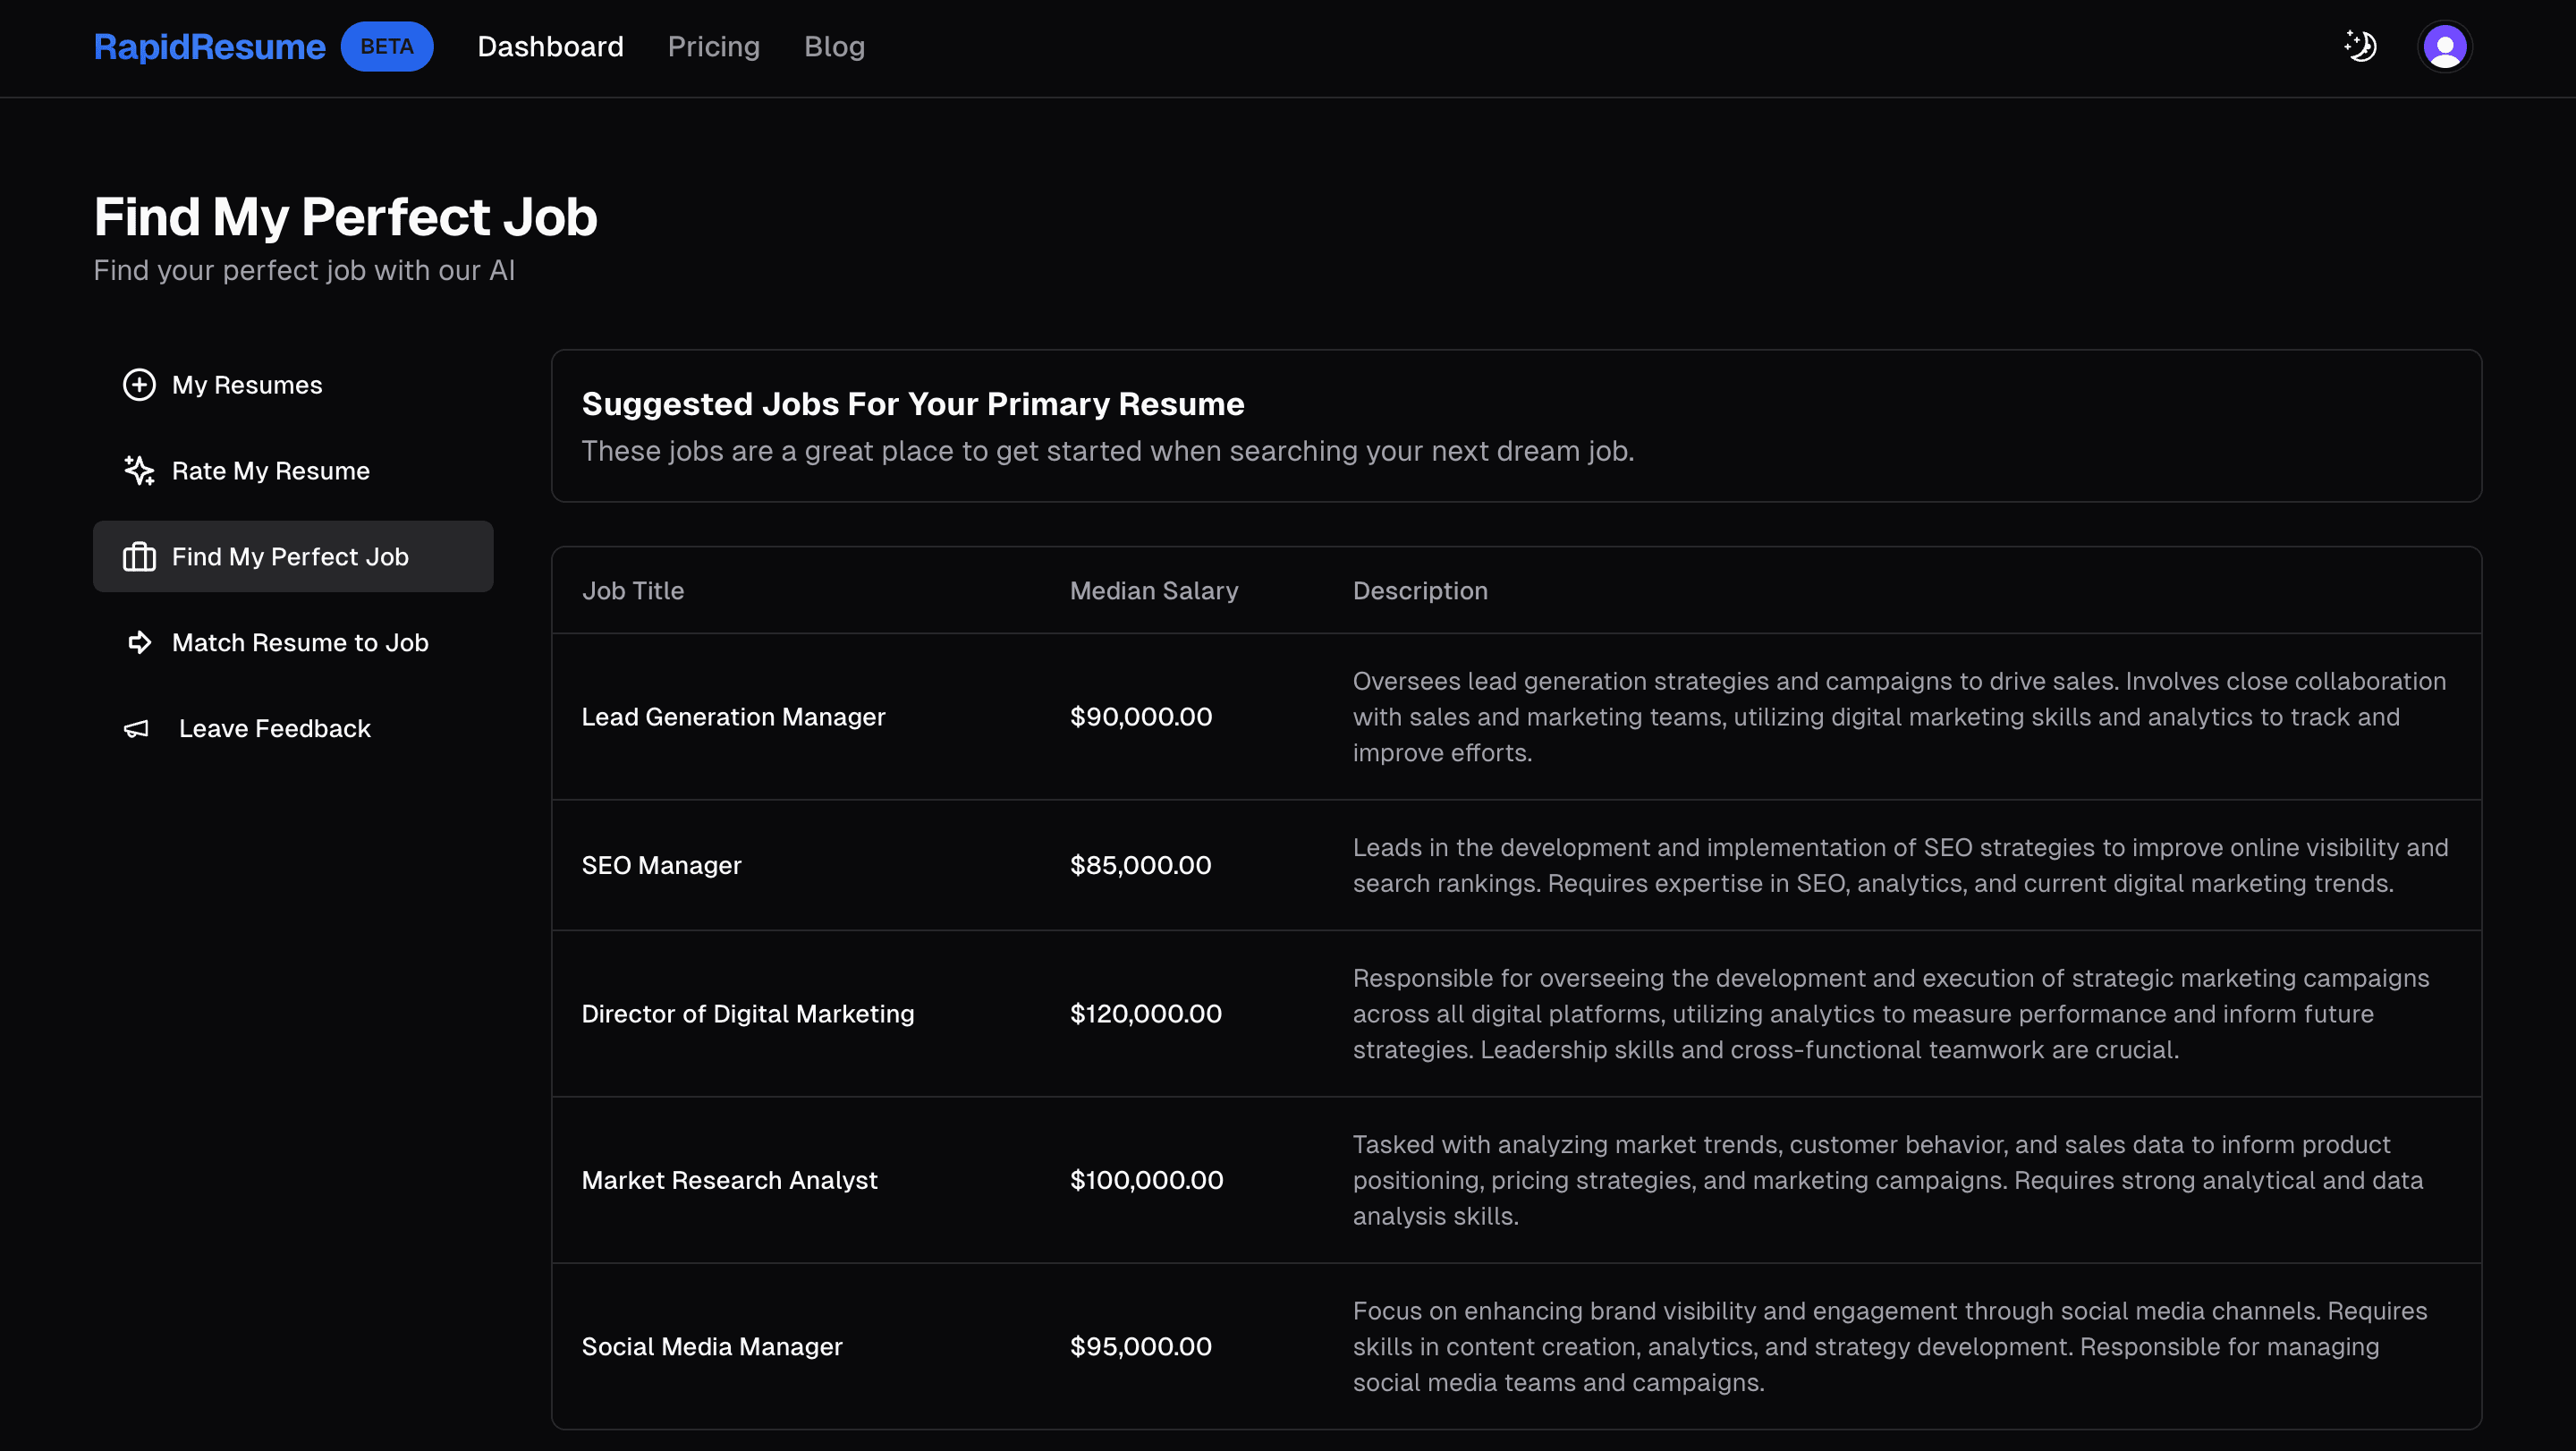Select the SEO Manager job title
The width and height of the screenshot is (2576, 1451).
[661, 865]
